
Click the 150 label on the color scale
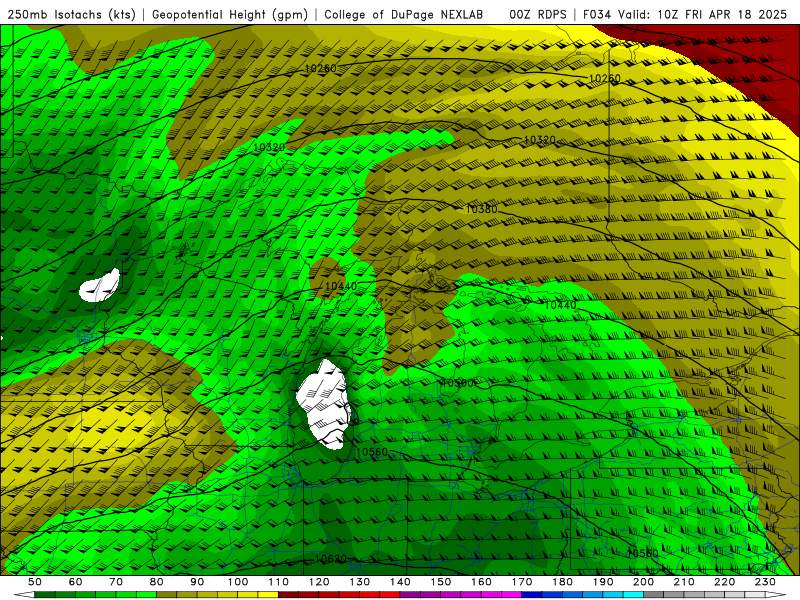pos(441,582)
